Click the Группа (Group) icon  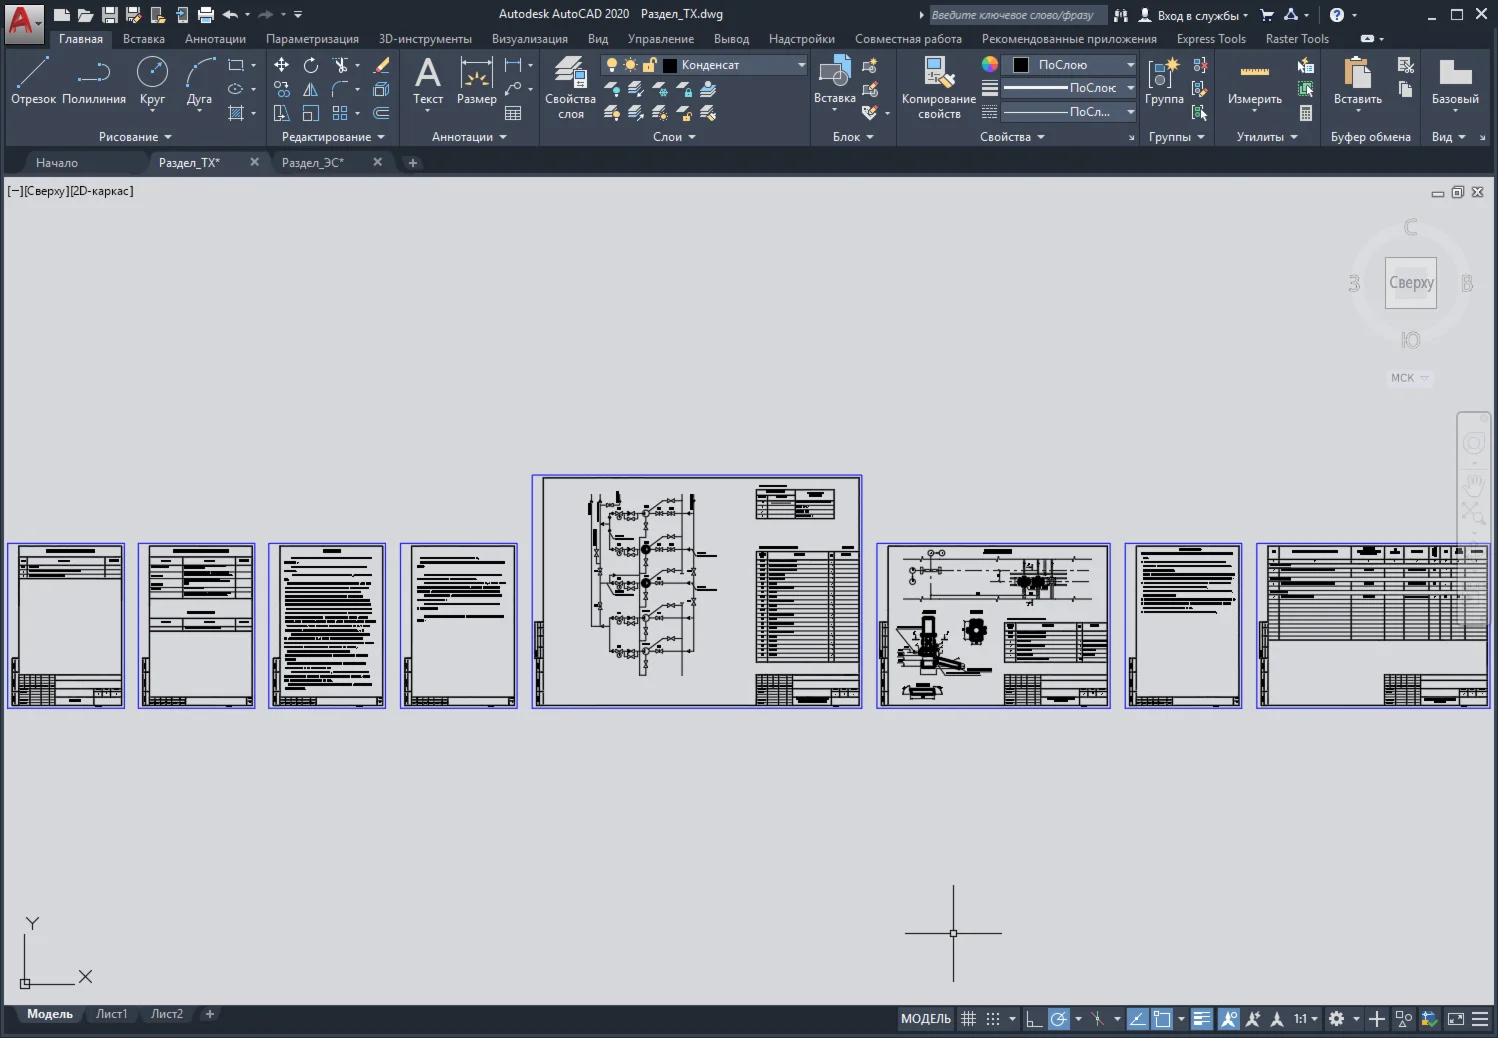[1164, 80]
